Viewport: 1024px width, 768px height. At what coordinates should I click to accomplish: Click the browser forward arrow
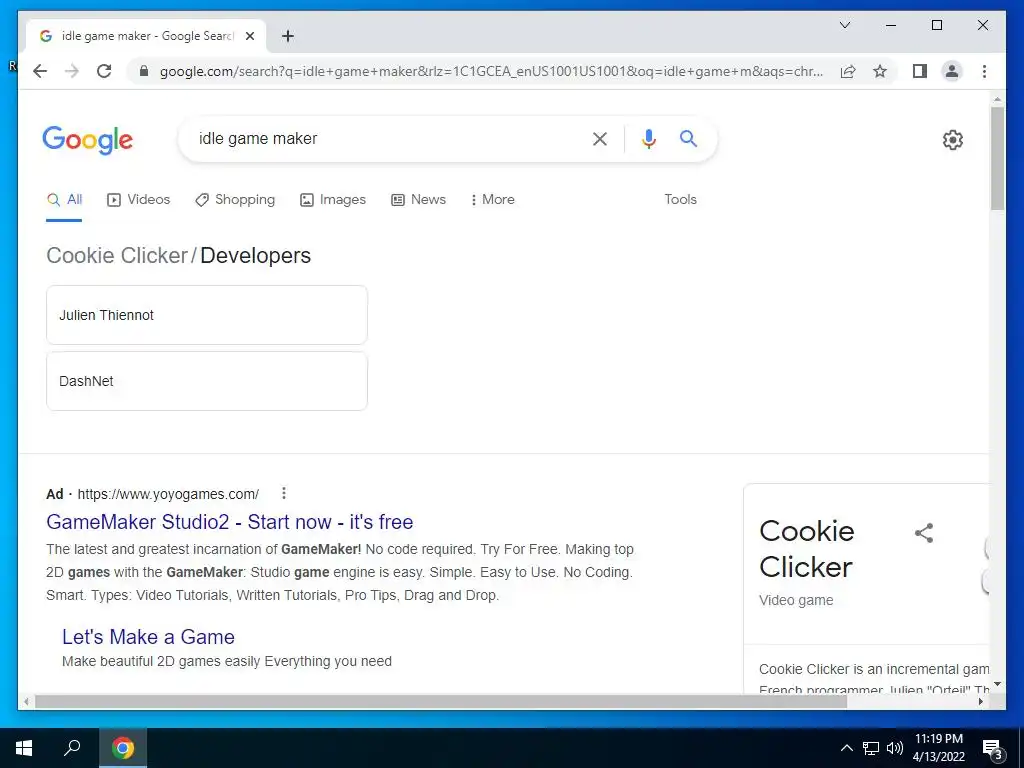(x=72, y=71)
